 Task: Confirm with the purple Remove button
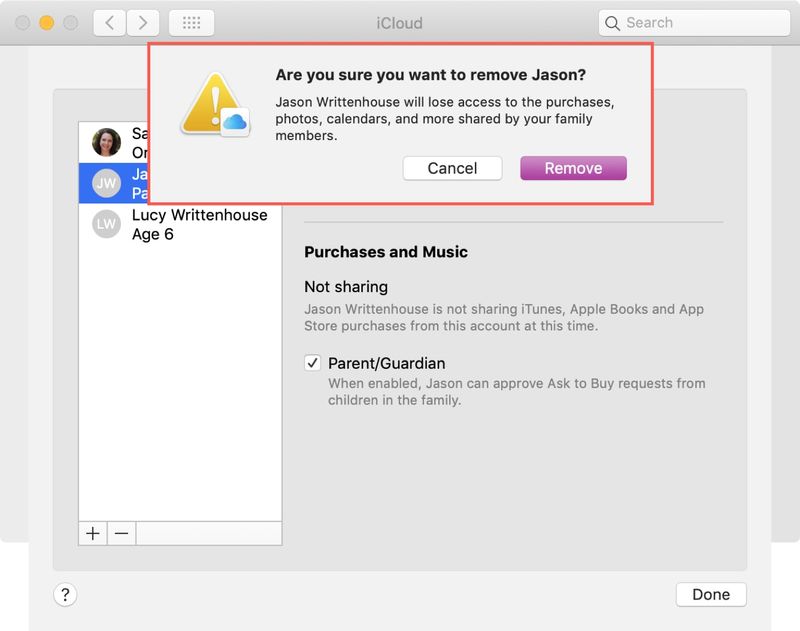573,168
